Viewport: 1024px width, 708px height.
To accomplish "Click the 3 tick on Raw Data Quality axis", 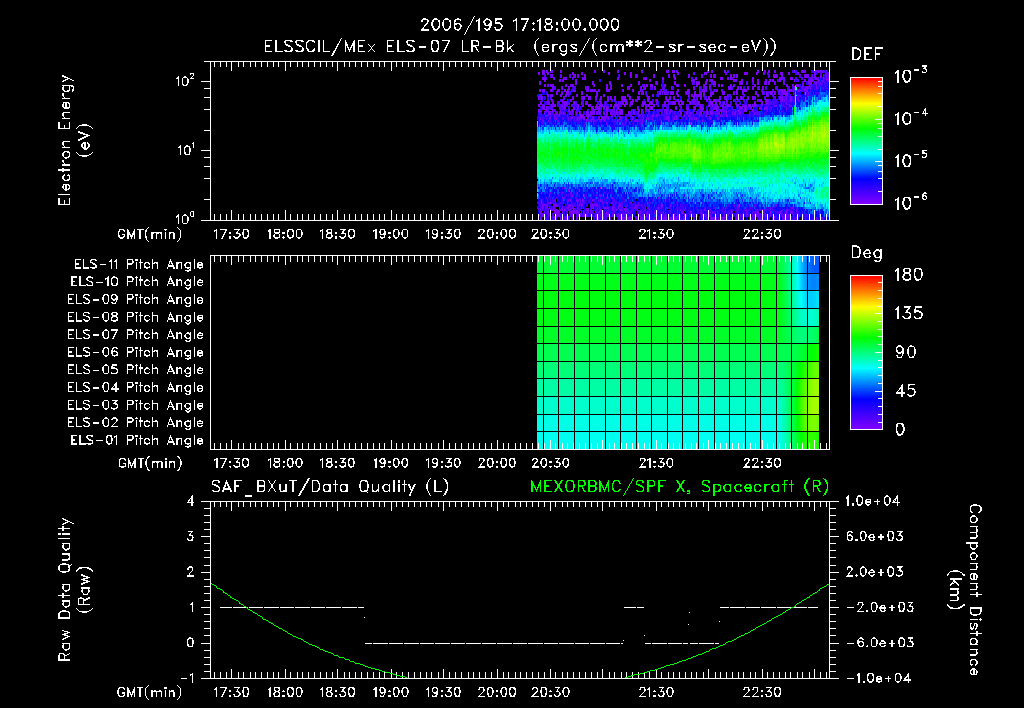I will [x=191, y=536].
